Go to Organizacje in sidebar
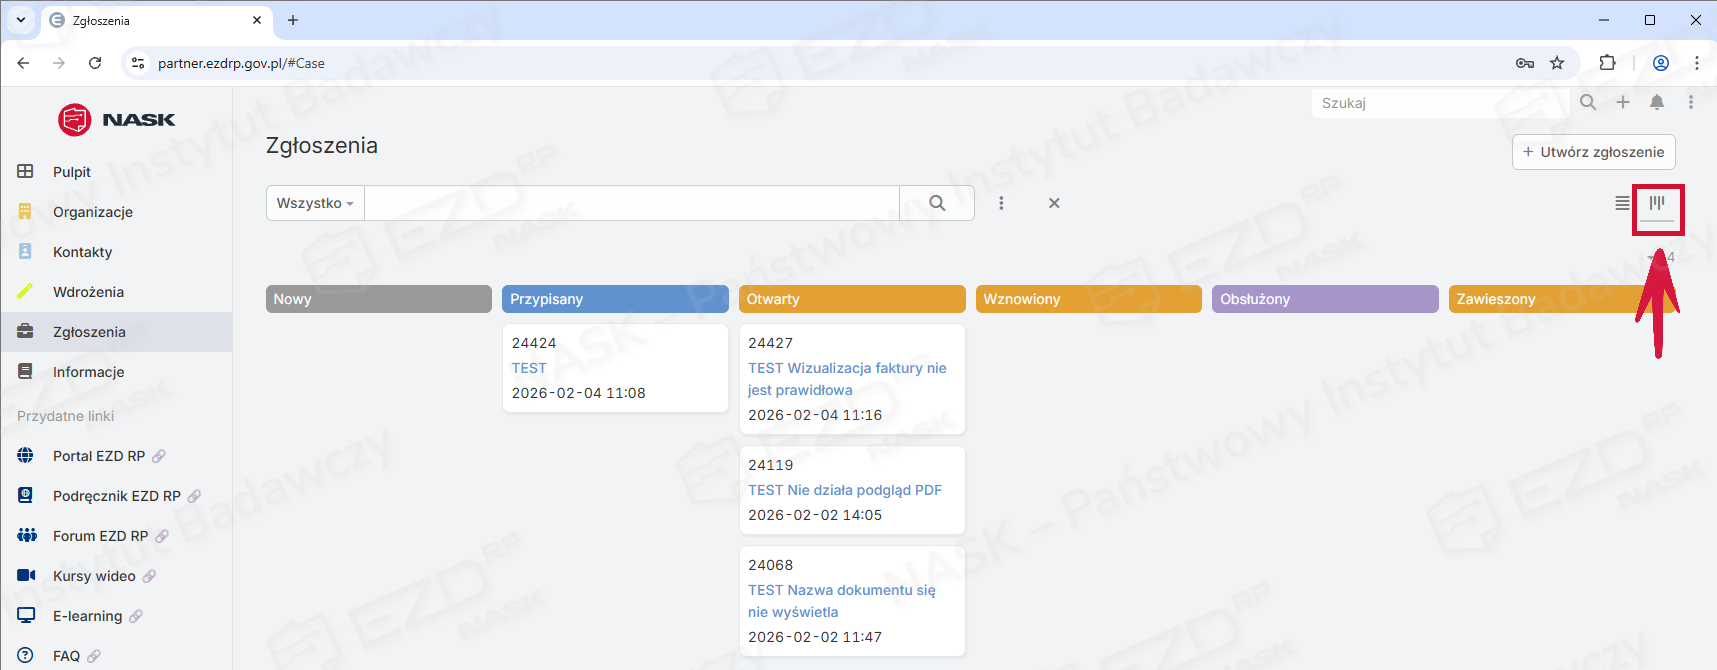The image size is (1717, 670). click(x=93, y=212)
